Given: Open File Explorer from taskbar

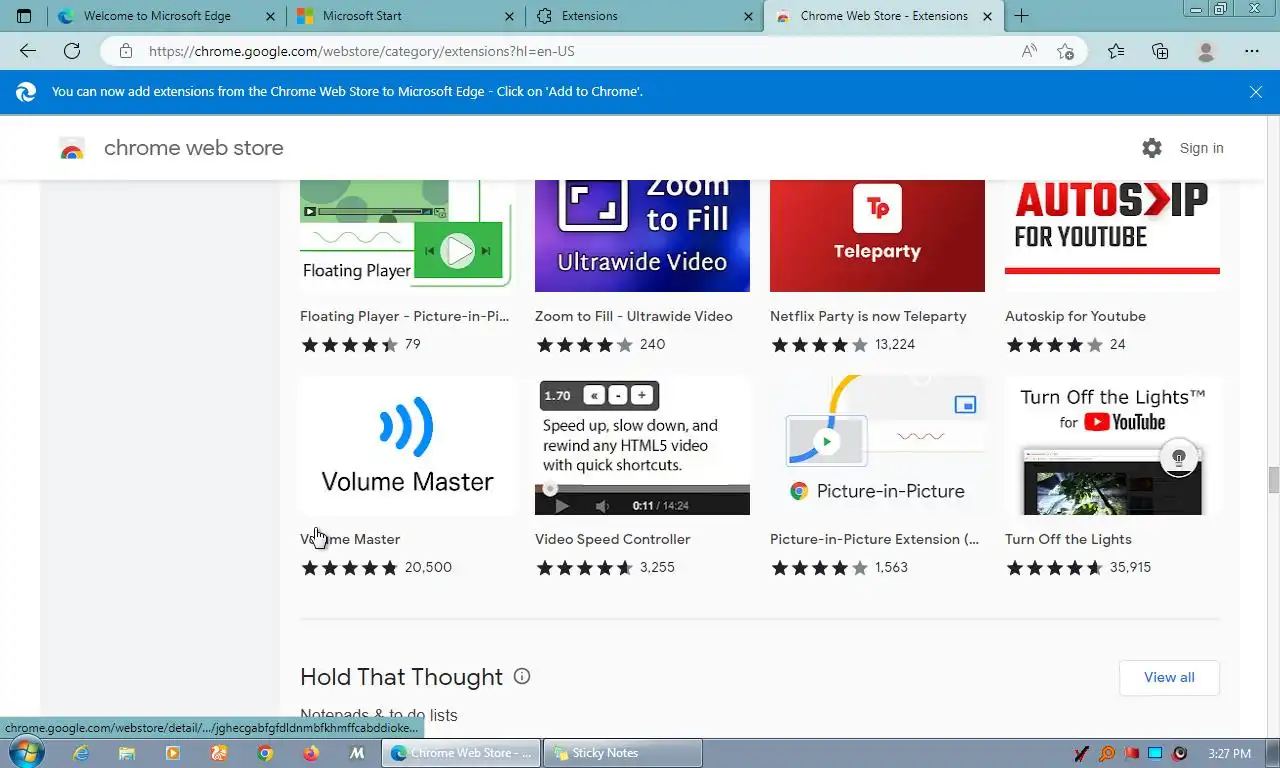Looking at the screenshot, I should 126,753.
